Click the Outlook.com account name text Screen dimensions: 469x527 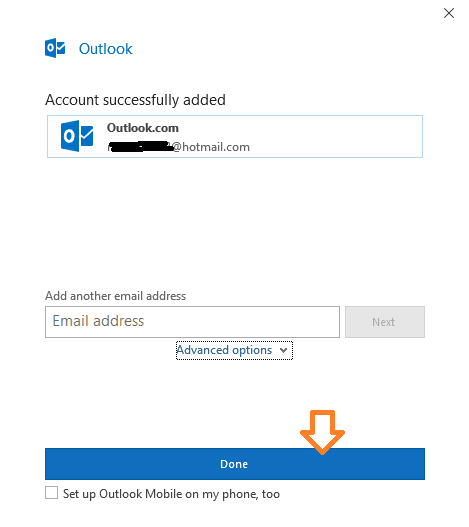click(x=143, y=128)
